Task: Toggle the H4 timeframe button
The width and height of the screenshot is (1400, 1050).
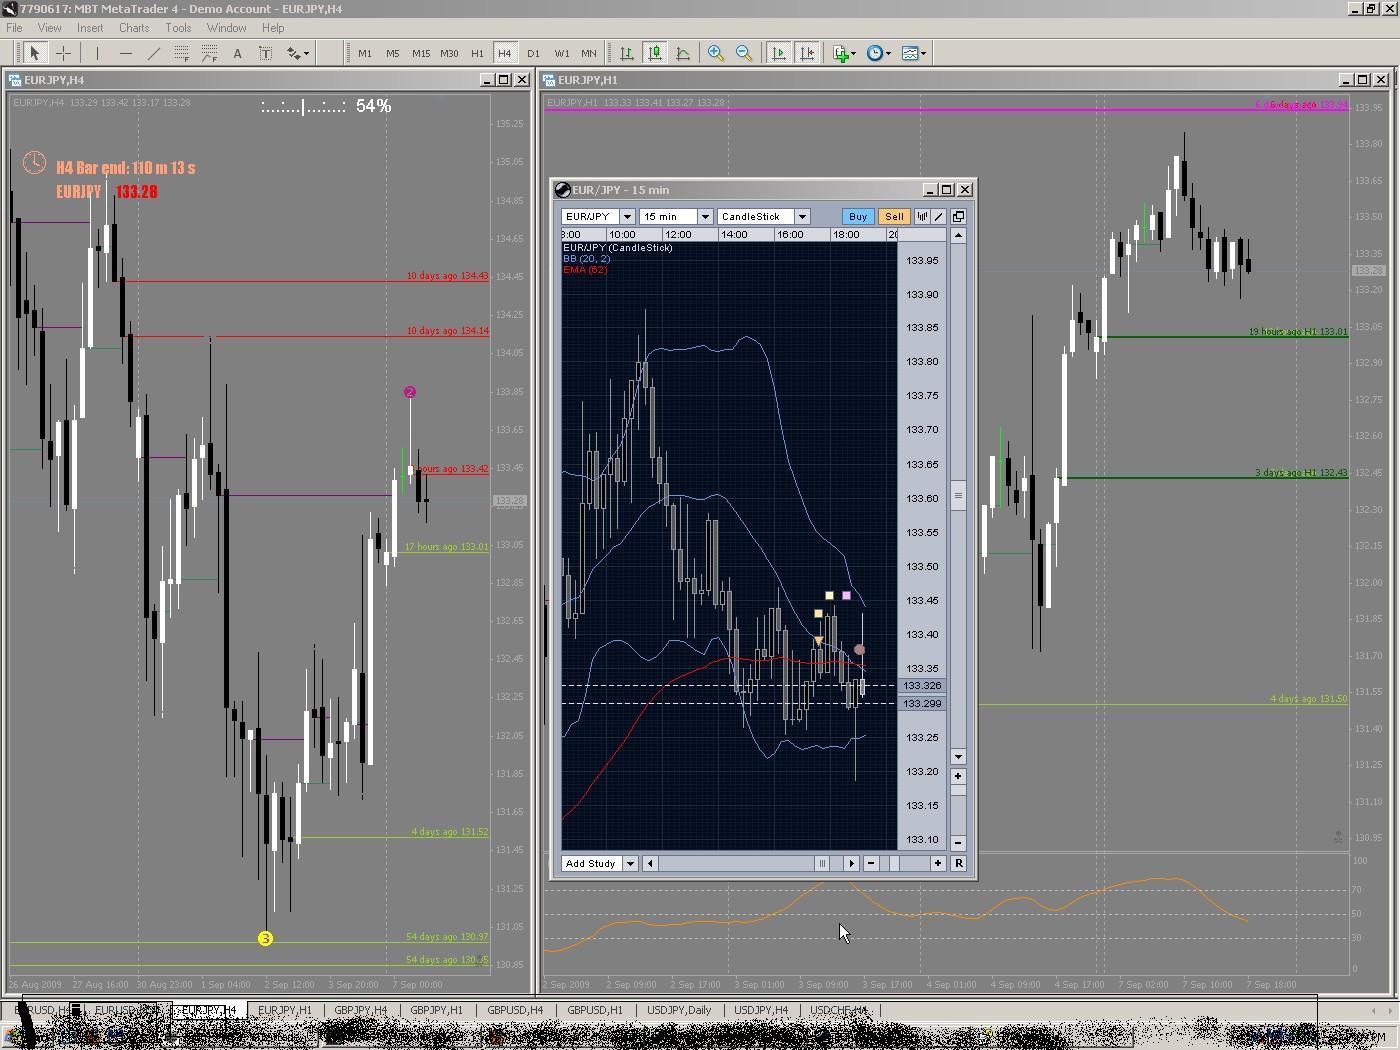Action: pos(504,53)
